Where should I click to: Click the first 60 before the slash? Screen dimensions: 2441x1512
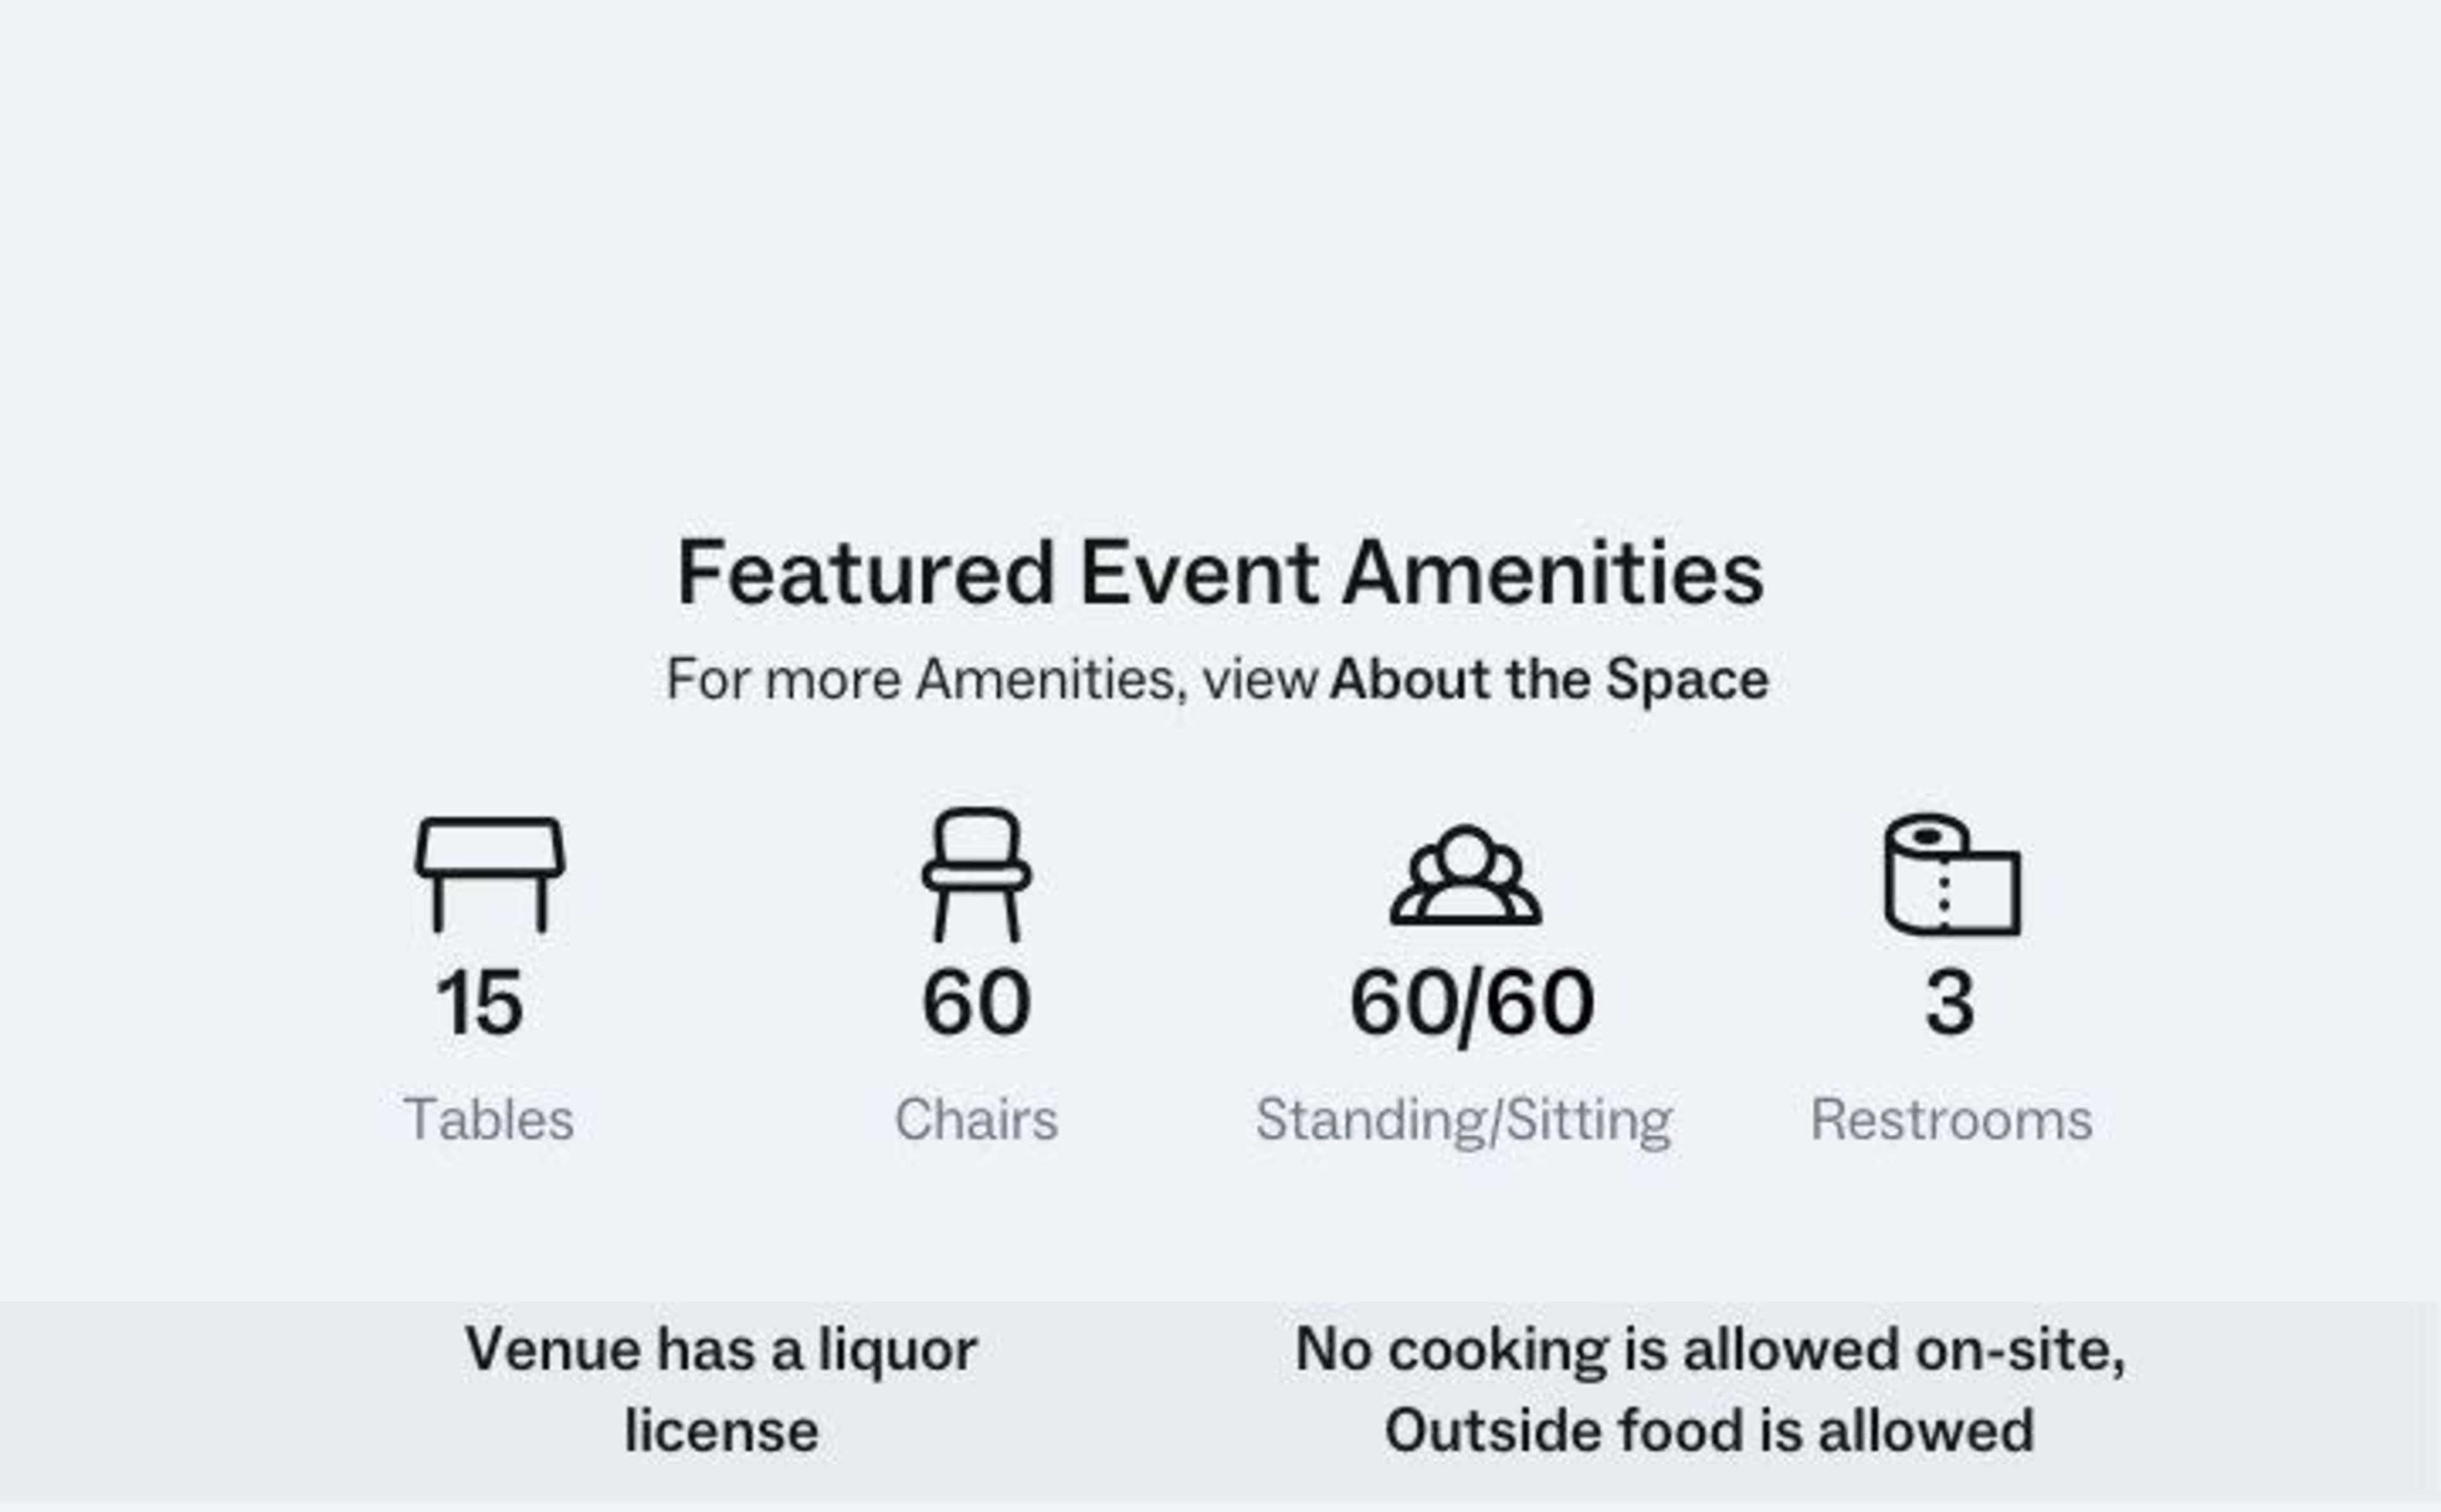coord(1402,1003)
